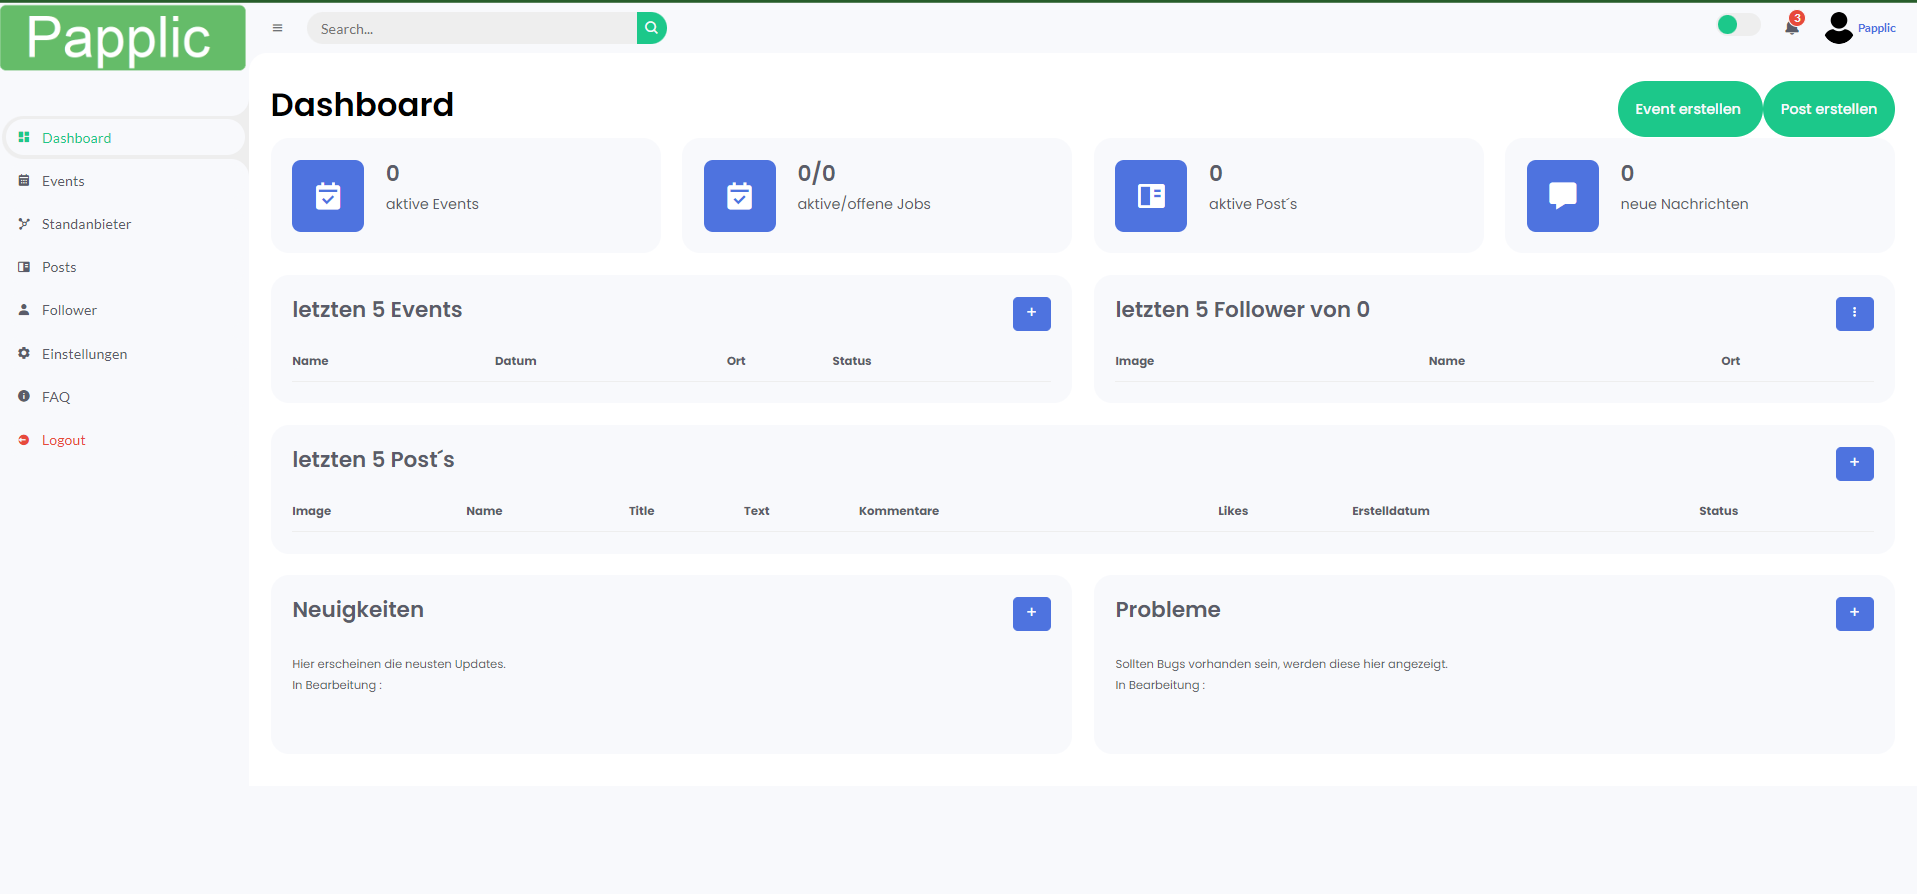Click plus button in letzten 5 Events

pos(1032,313)
